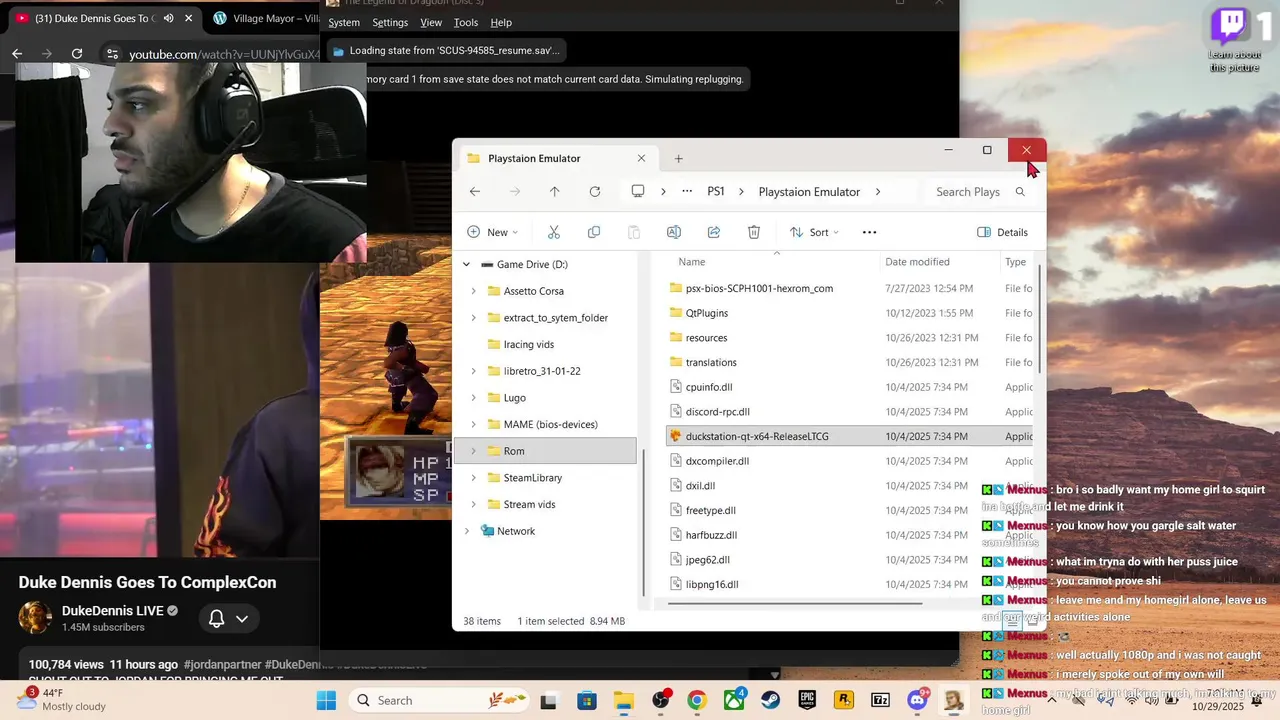This screenshot has width=1280, height=720.
Task: Open the Sort dropdown in Explorer
Action: click(814, 232)
